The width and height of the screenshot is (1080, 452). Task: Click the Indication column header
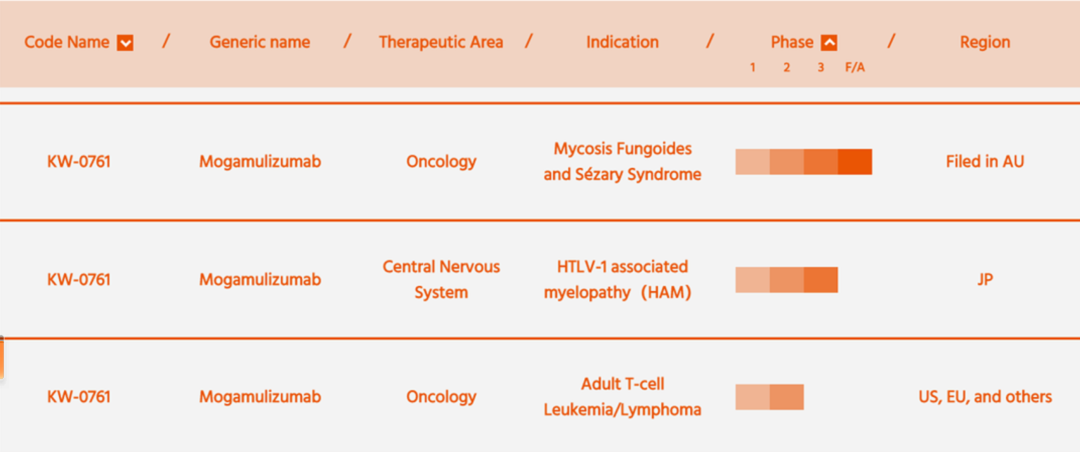(x=622, y=42)
